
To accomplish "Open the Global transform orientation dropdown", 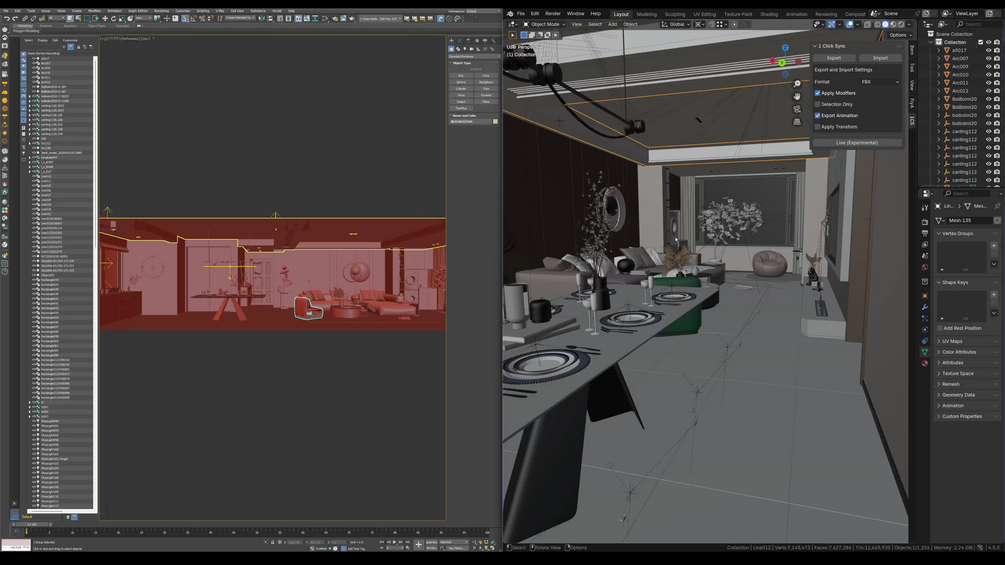I will tap(676, 24).
